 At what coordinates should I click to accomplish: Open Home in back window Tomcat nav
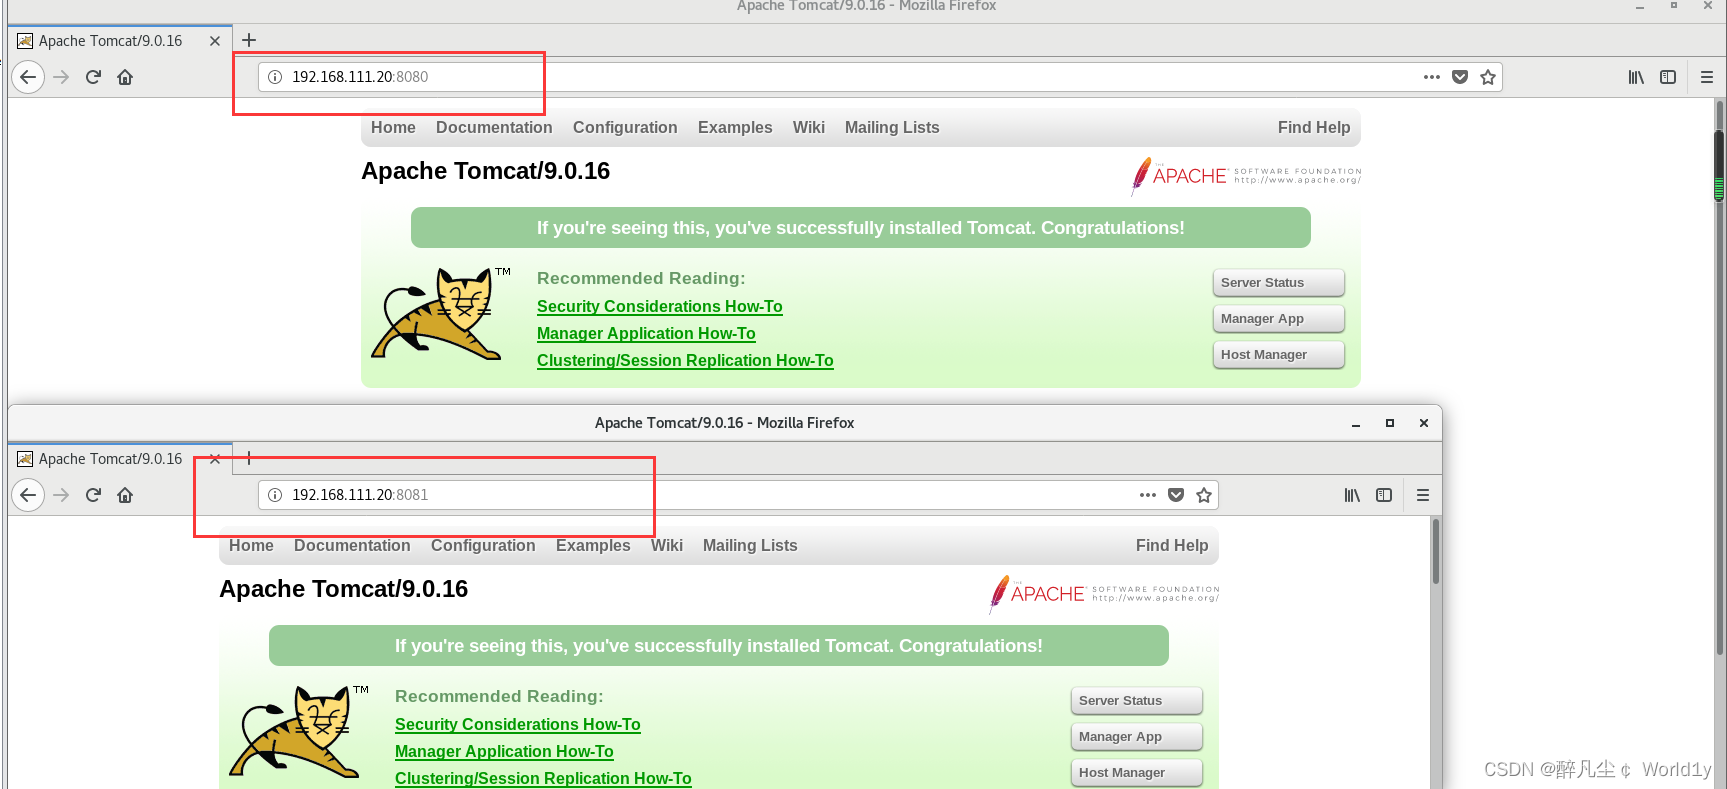(x=393, y=127)
